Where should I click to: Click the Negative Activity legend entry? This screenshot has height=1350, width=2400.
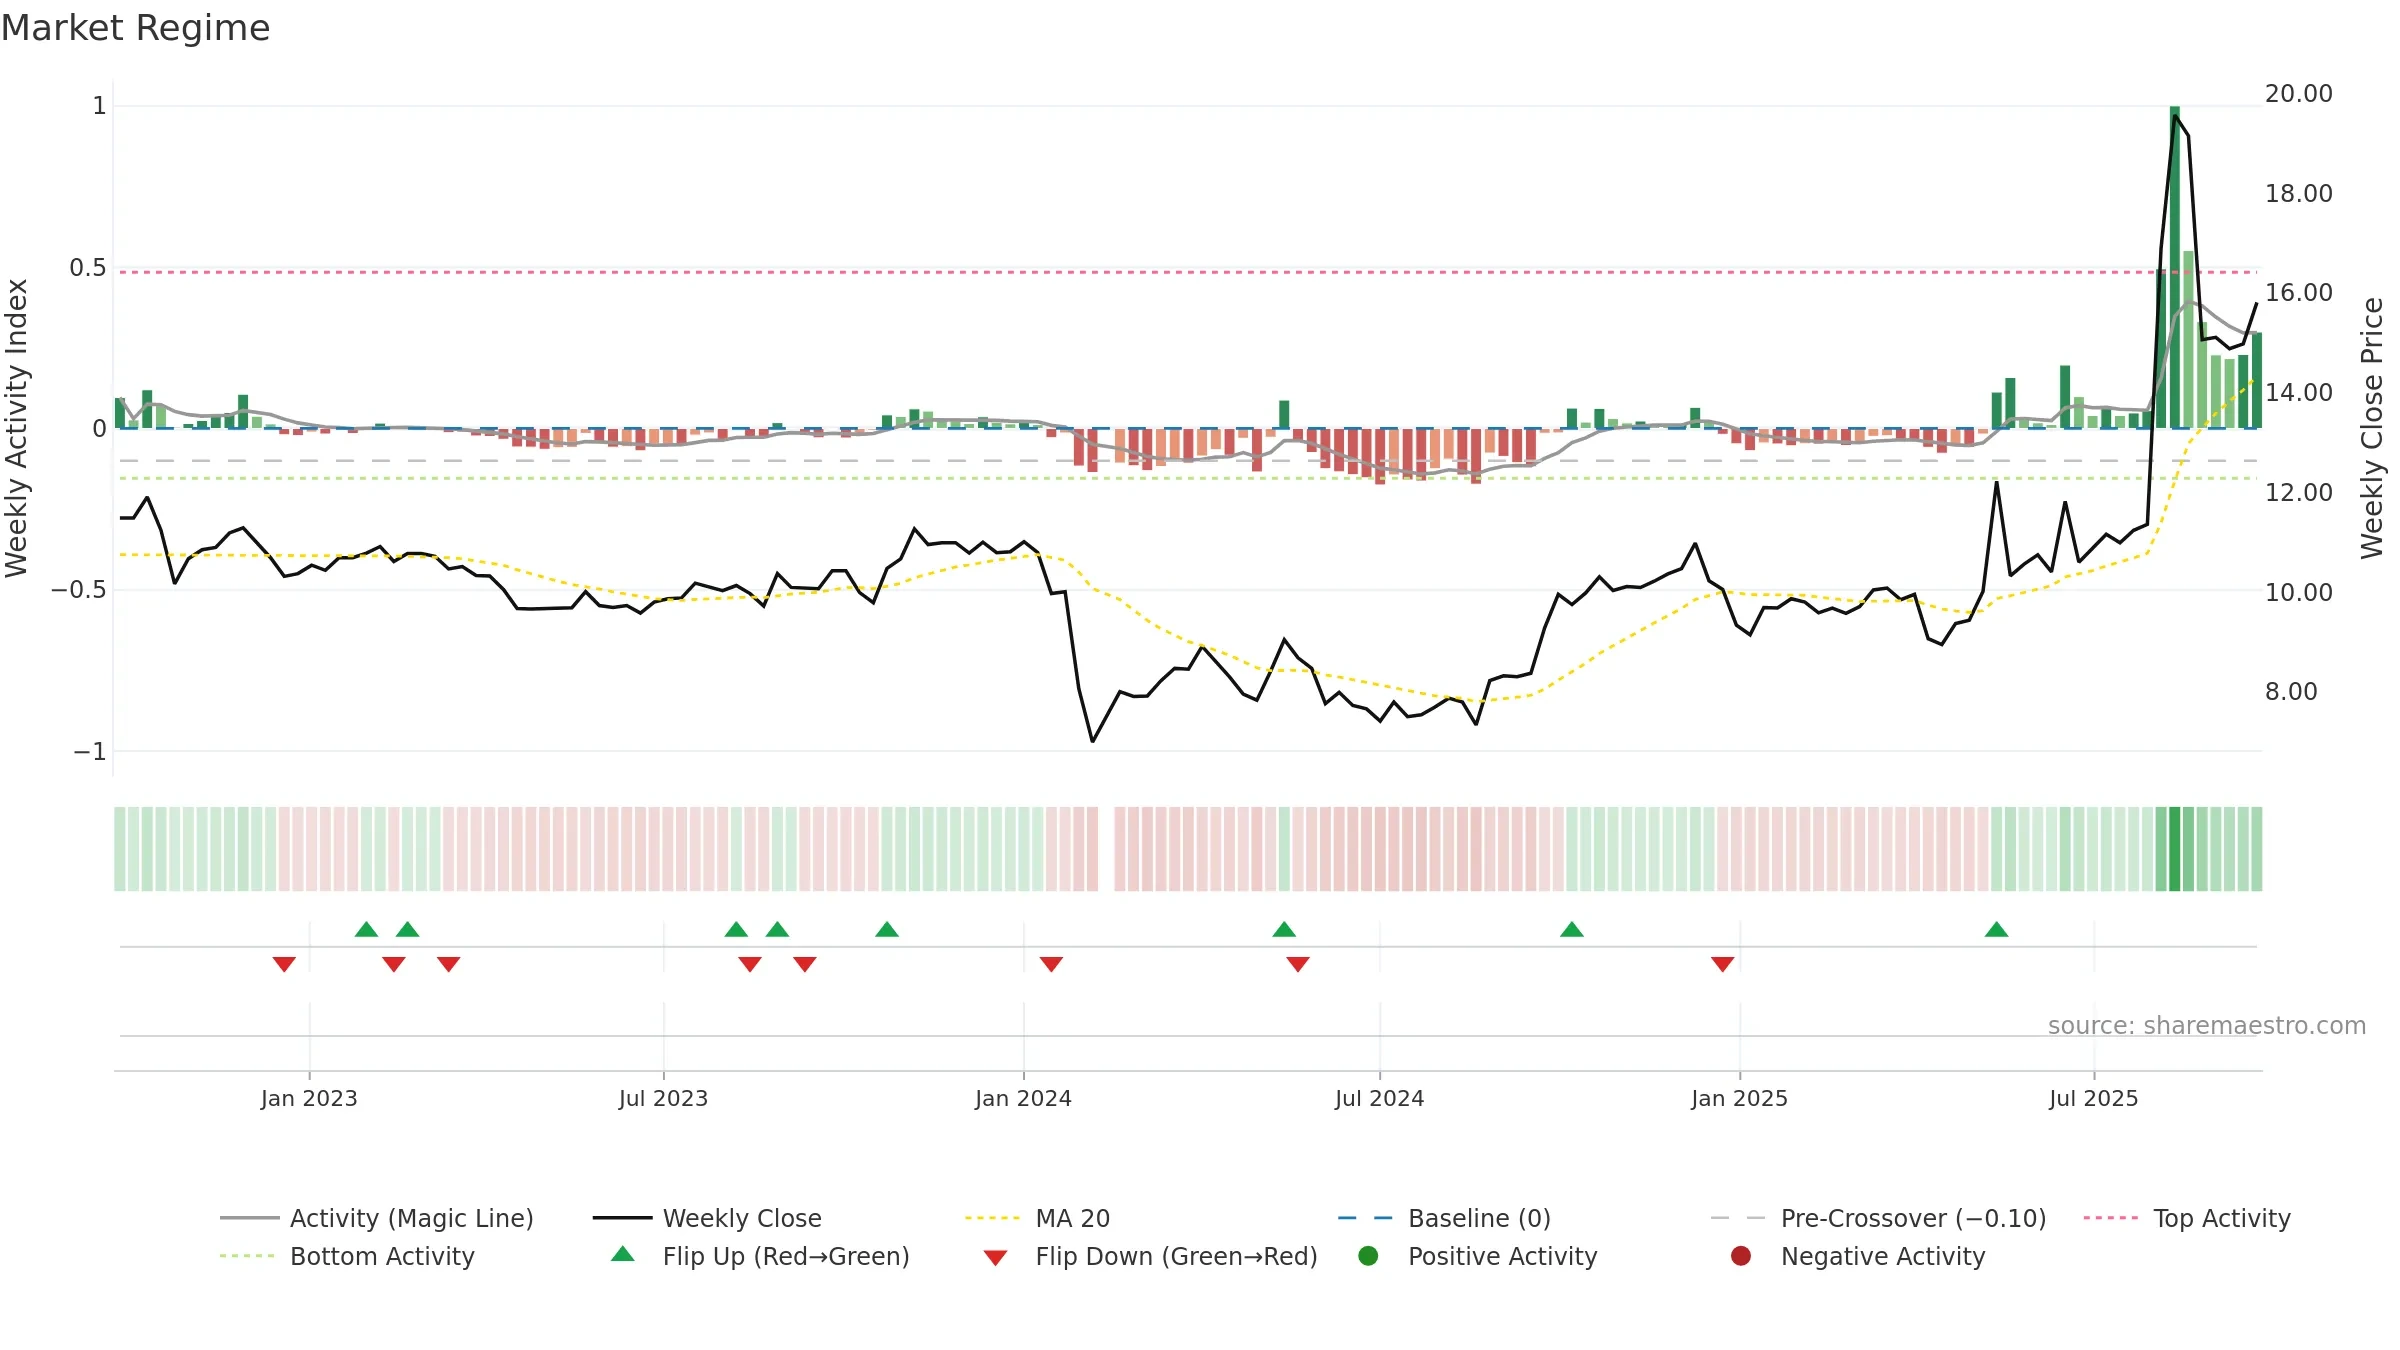coord(1857,1256)
